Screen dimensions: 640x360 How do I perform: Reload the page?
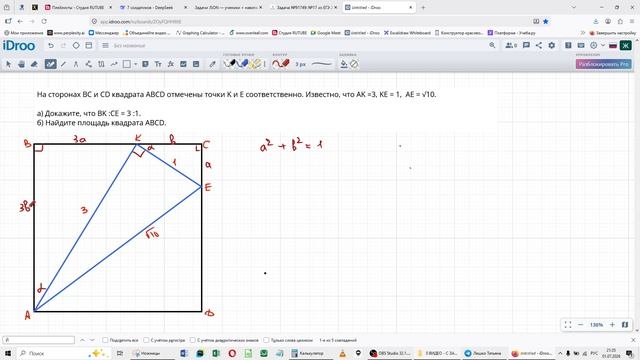44,21
